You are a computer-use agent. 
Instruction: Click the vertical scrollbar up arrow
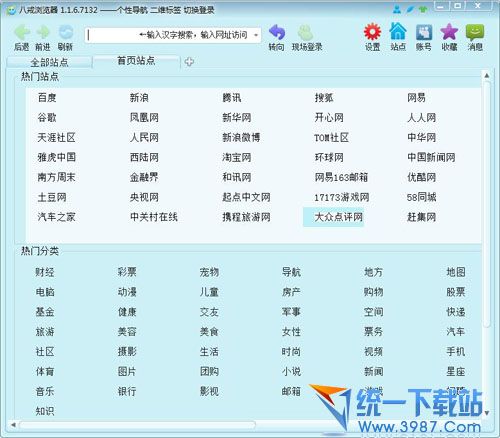(x=487, y=76)
